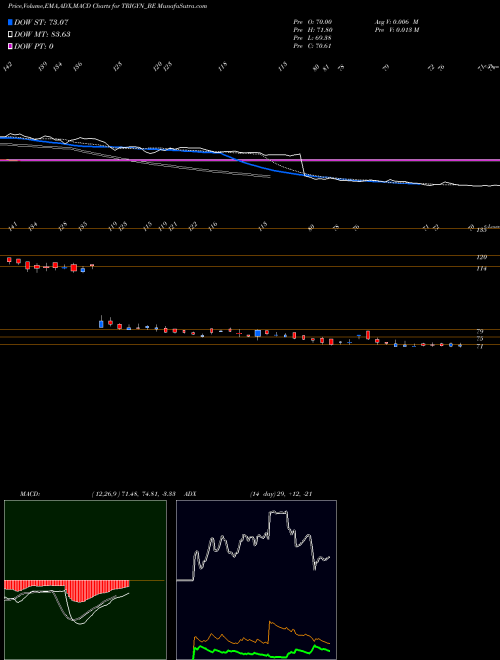Image resolution: width=500 pixels, height=660 pixels.
Task: Click the 'Pre O: 70.00' open value
Action: [x=312, y=22]
